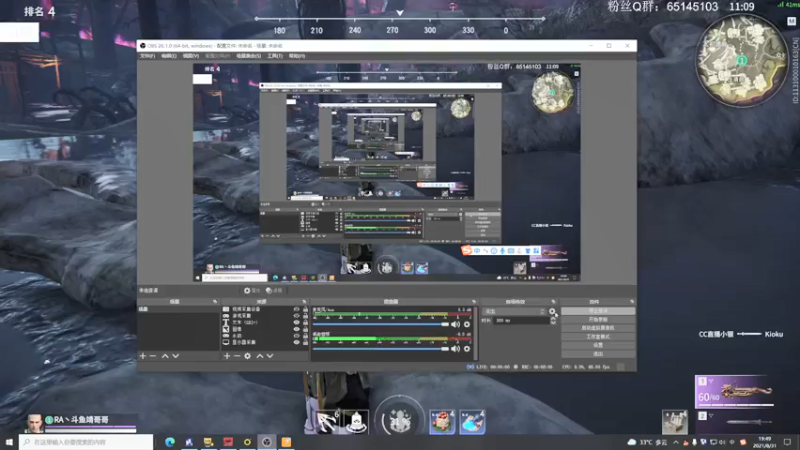Enable Studio Mode from Controls
This screenshot has width=800, height=450.
coord(598,337)
